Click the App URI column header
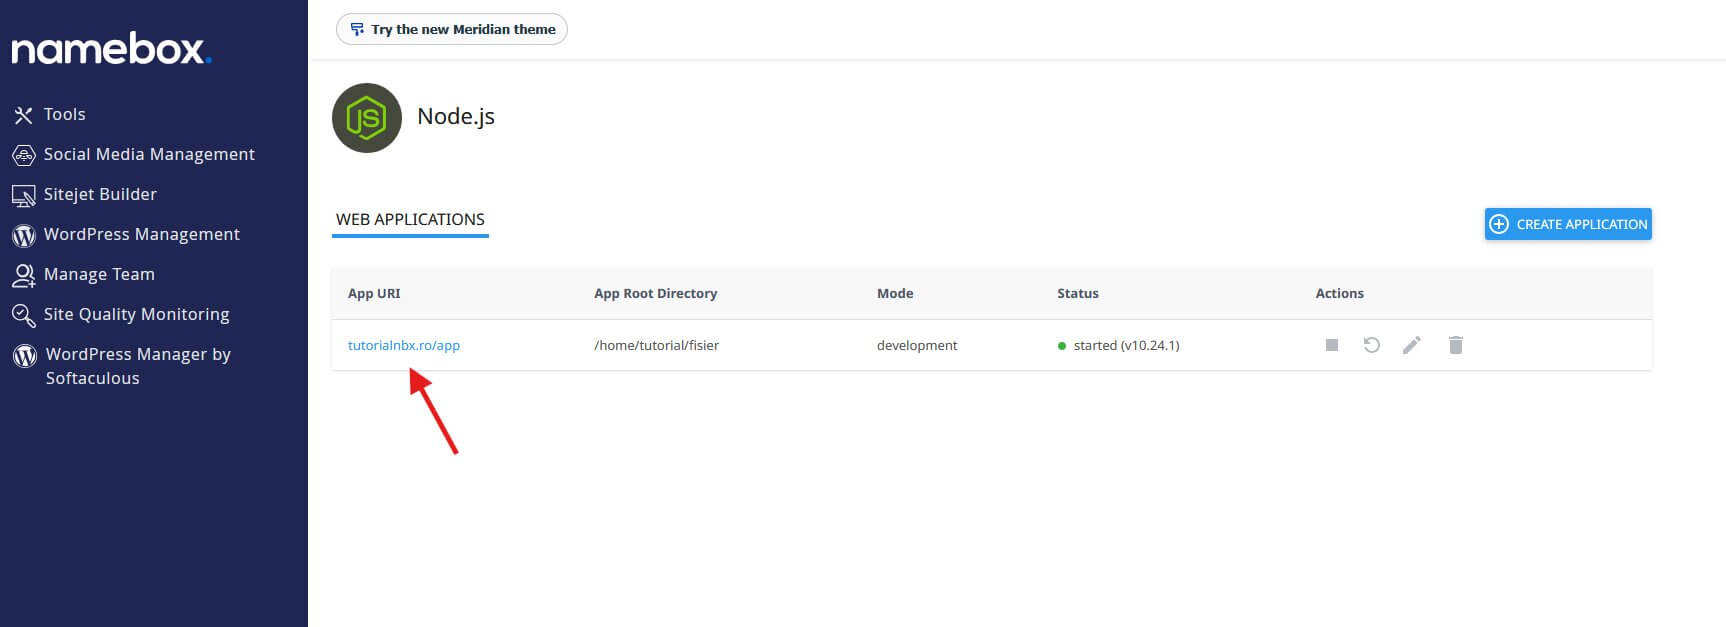This screenshot has height=627, width=1726. tap(374, 293)
